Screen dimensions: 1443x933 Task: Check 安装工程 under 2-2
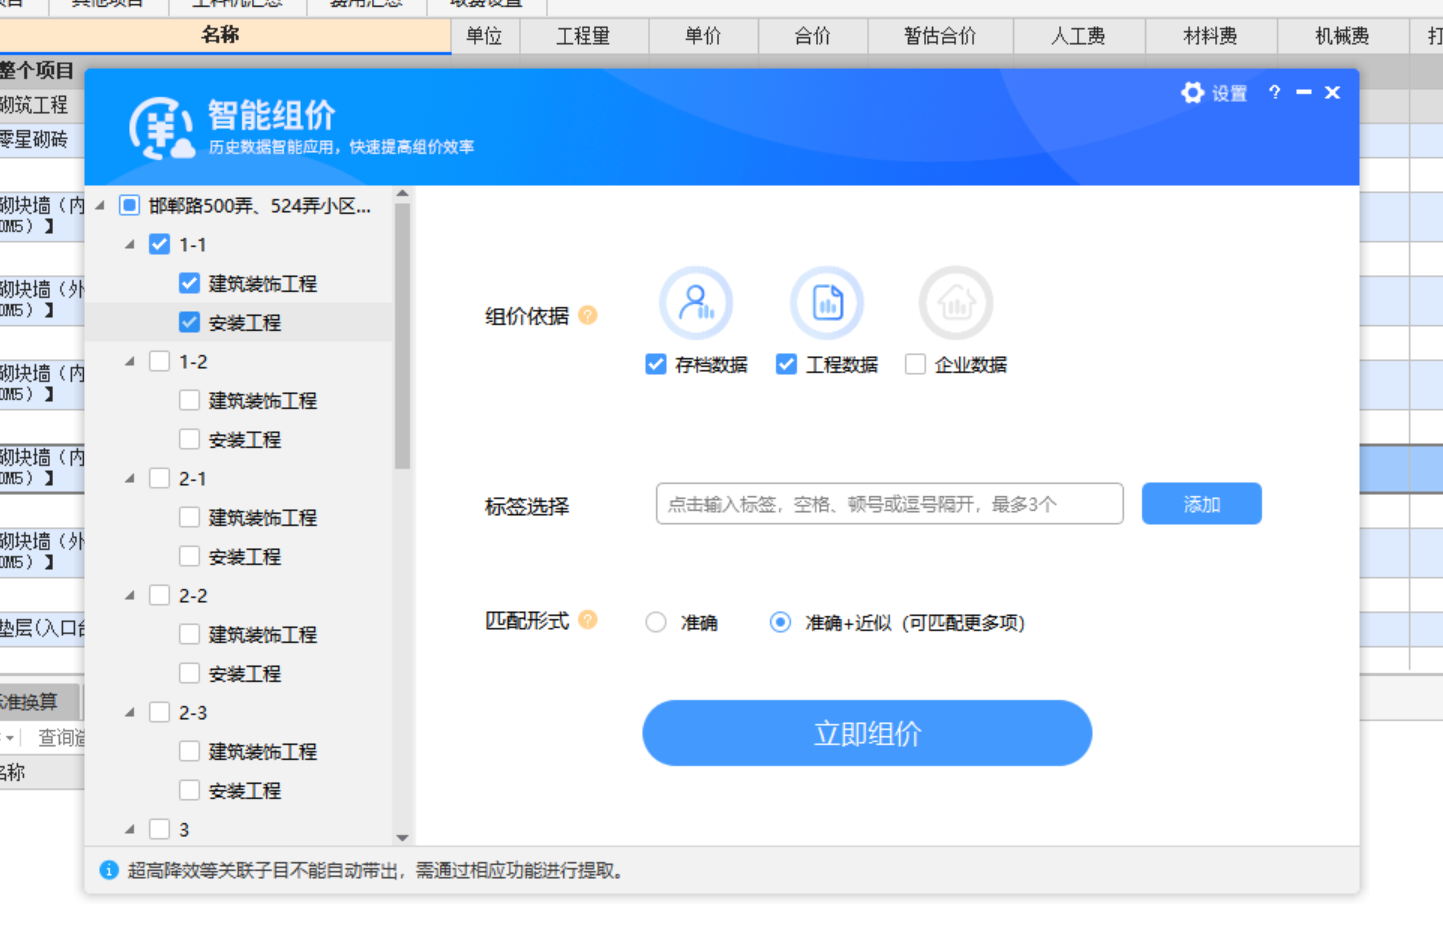tap(189, 673)
